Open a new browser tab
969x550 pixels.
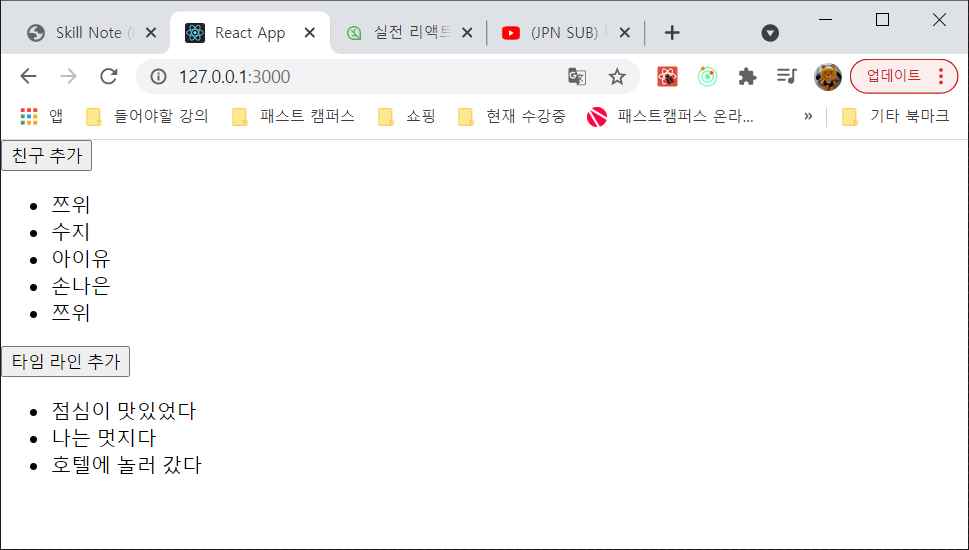coord(672,33)
